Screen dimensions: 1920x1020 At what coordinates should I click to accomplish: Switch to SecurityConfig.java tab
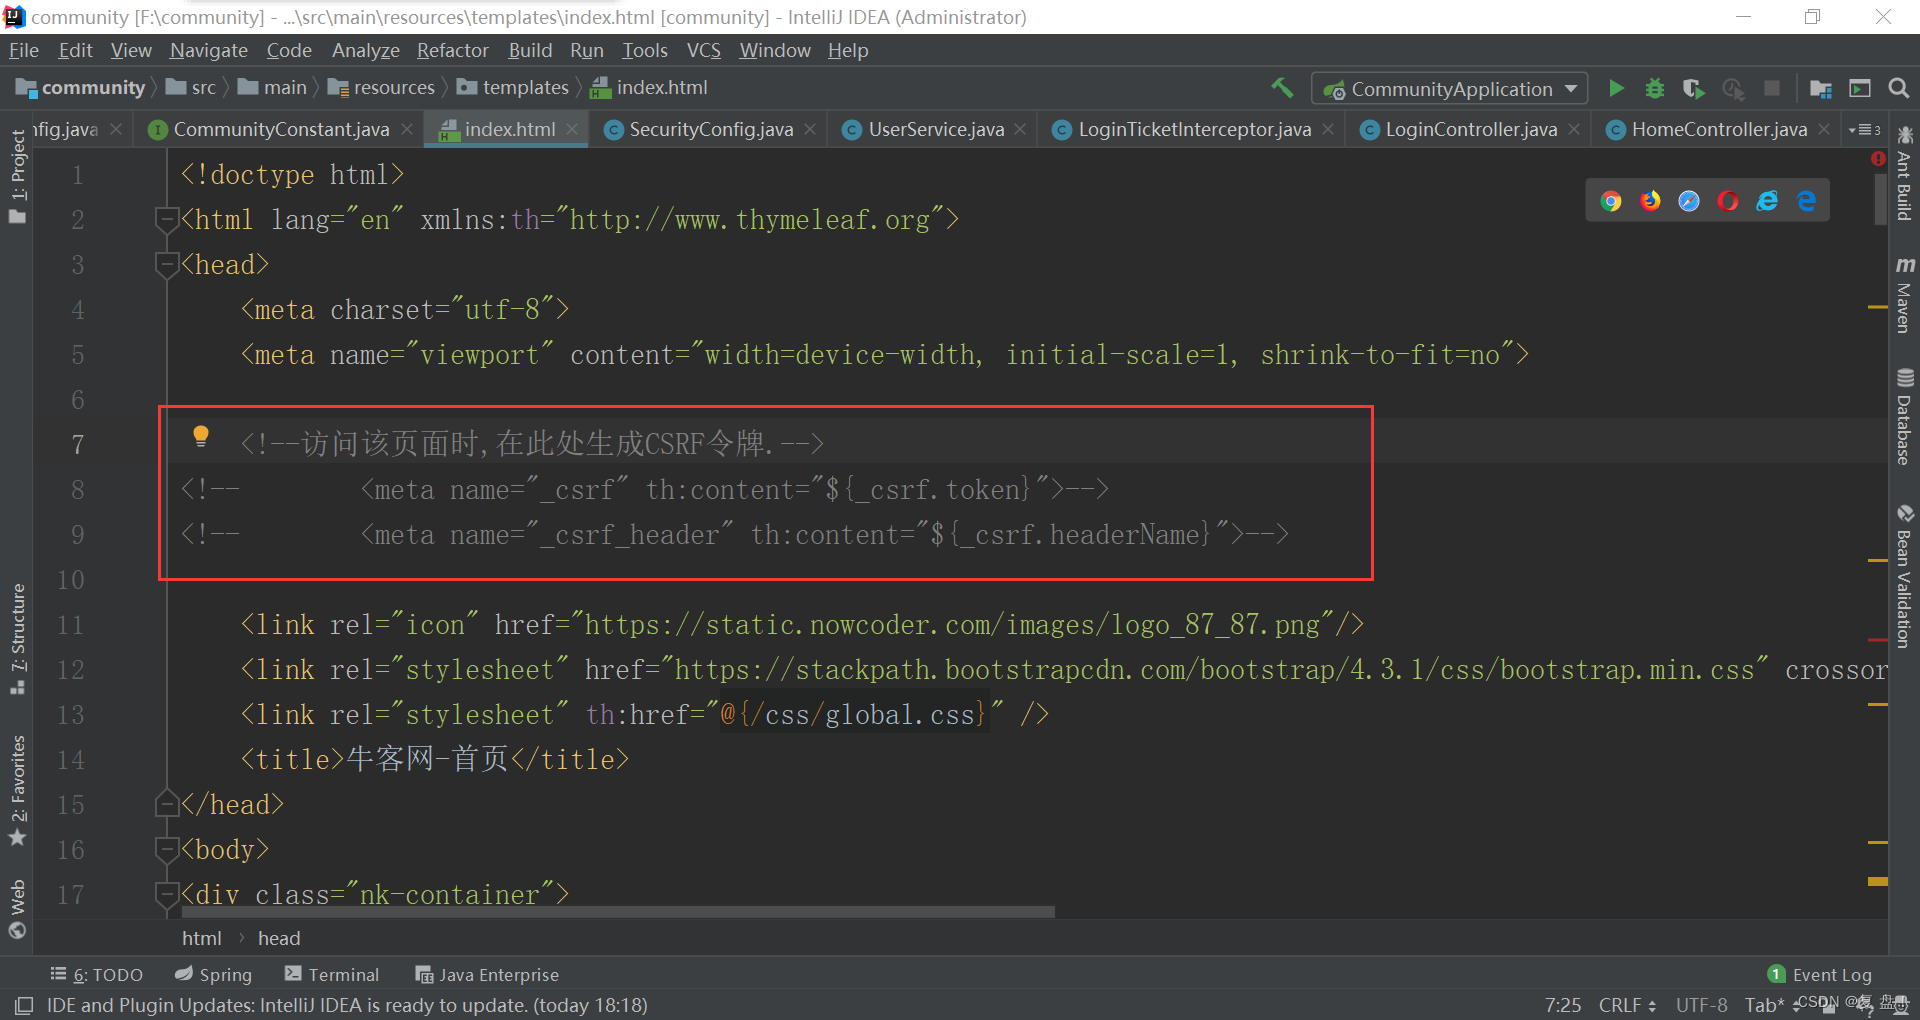click(710, 129)
